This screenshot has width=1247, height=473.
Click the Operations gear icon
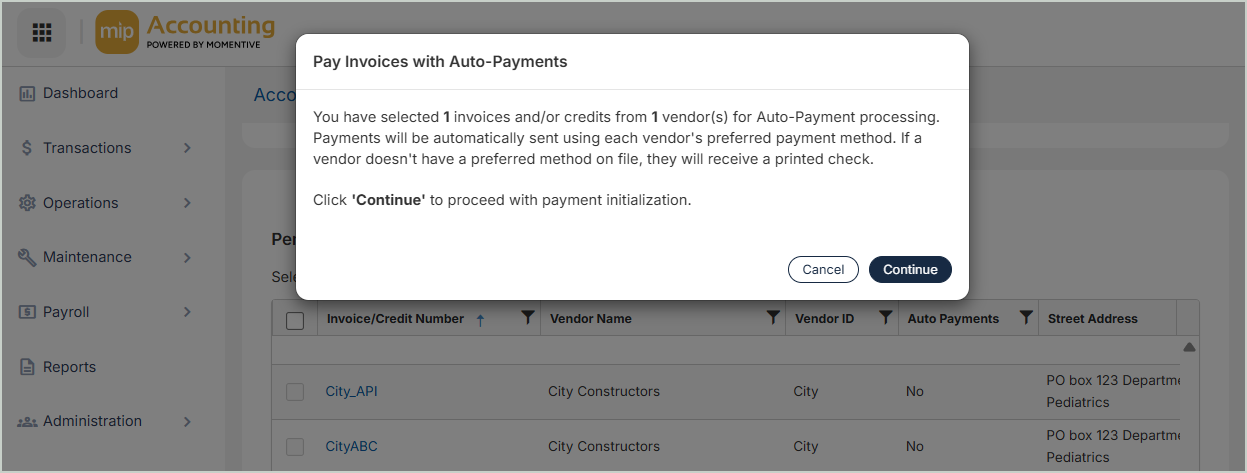click(27, 203)
